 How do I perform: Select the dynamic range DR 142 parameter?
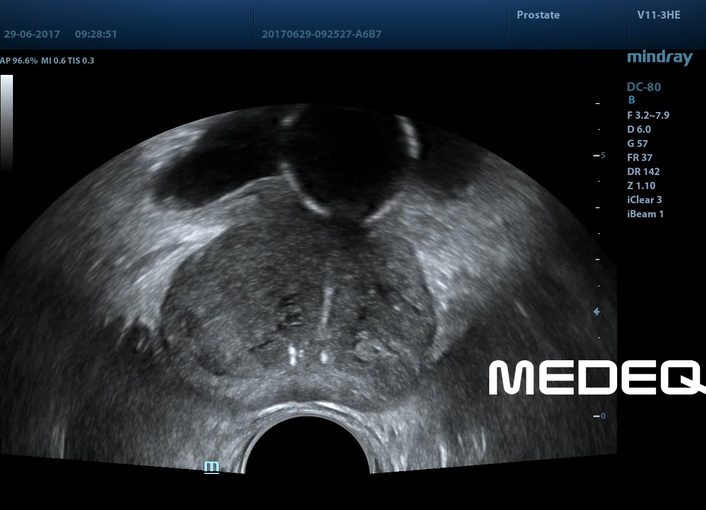pyautogui.click(x=642, y=171)
